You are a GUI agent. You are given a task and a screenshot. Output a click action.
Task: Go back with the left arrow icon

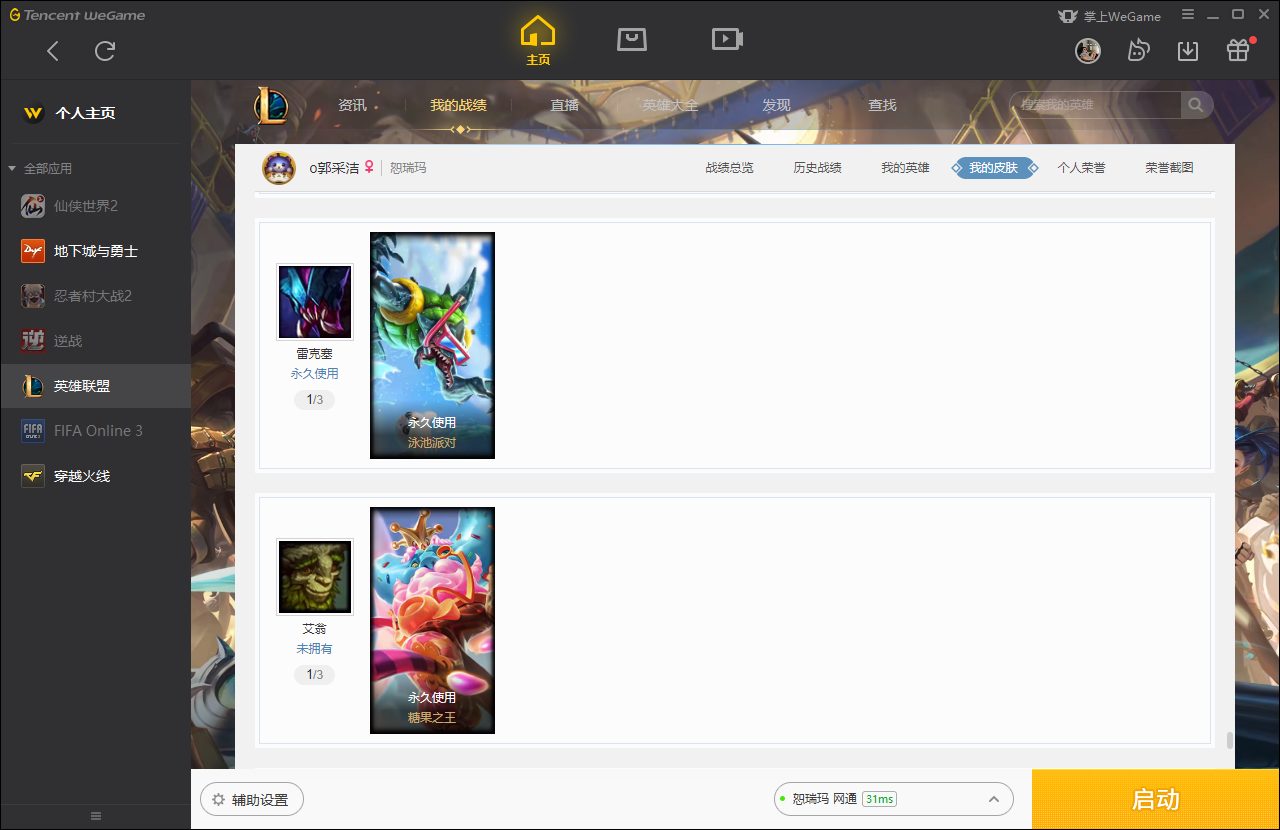click(53, 51)
